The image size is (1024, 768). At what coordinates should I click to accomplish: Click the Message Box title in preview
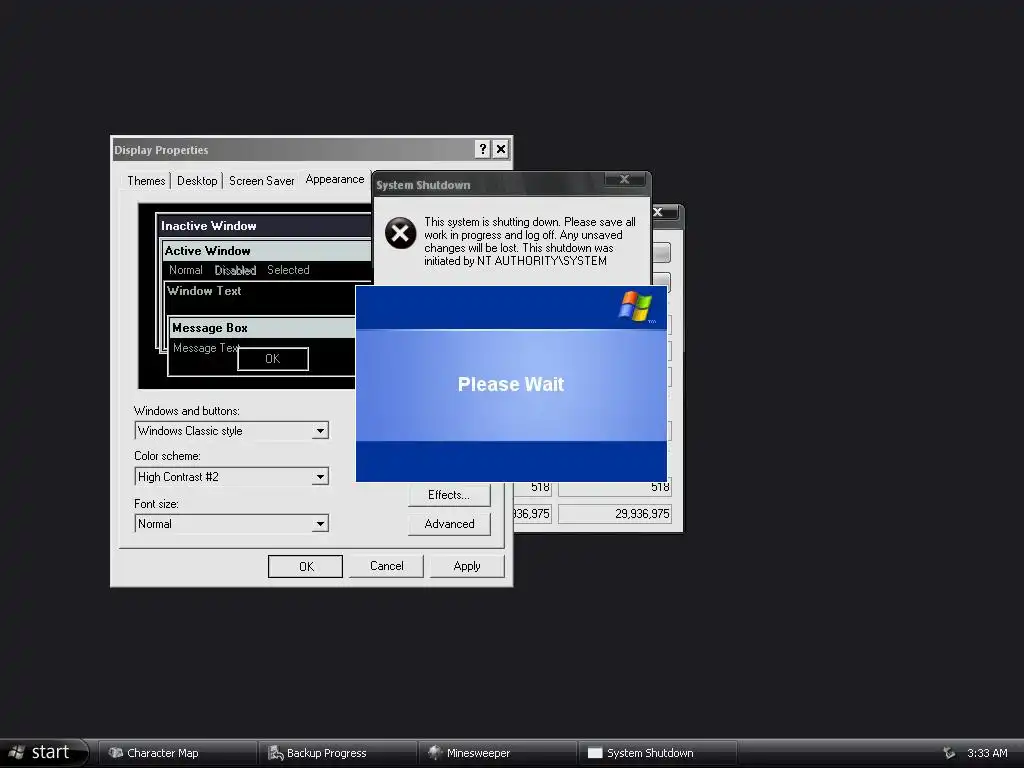coord(210,328)
